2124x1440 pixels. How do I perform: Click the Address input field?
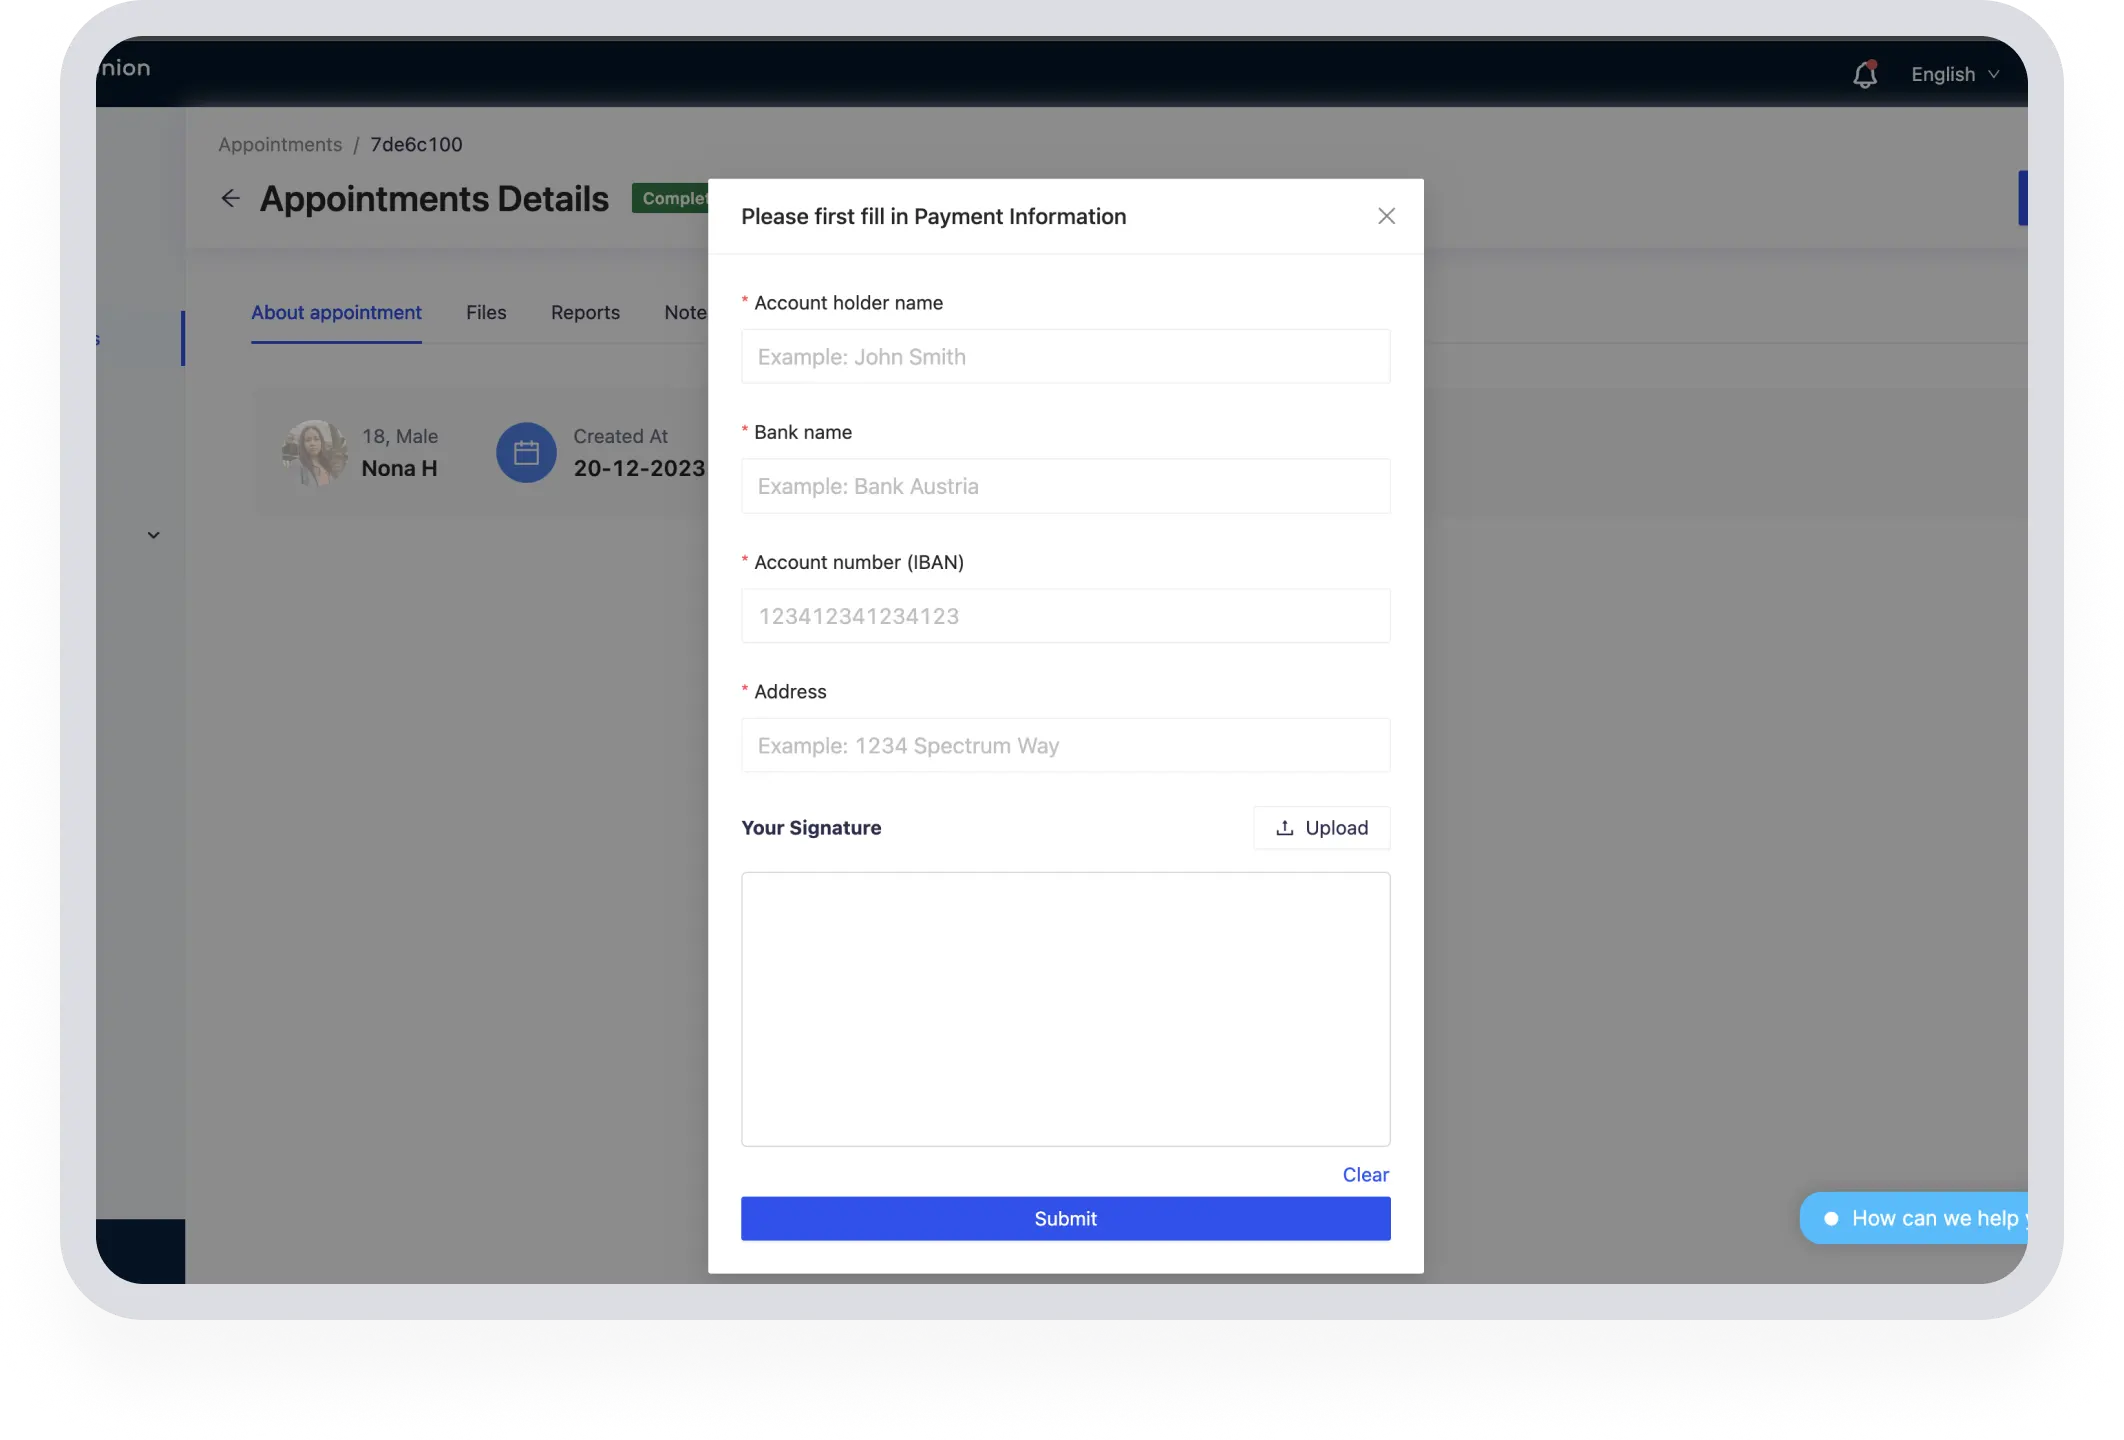[1065, 746]
